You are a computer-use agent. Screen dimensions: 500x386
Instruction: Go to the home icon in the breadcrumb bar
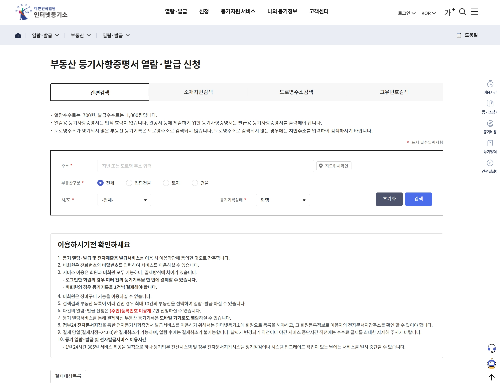click(x=18, y=35)
